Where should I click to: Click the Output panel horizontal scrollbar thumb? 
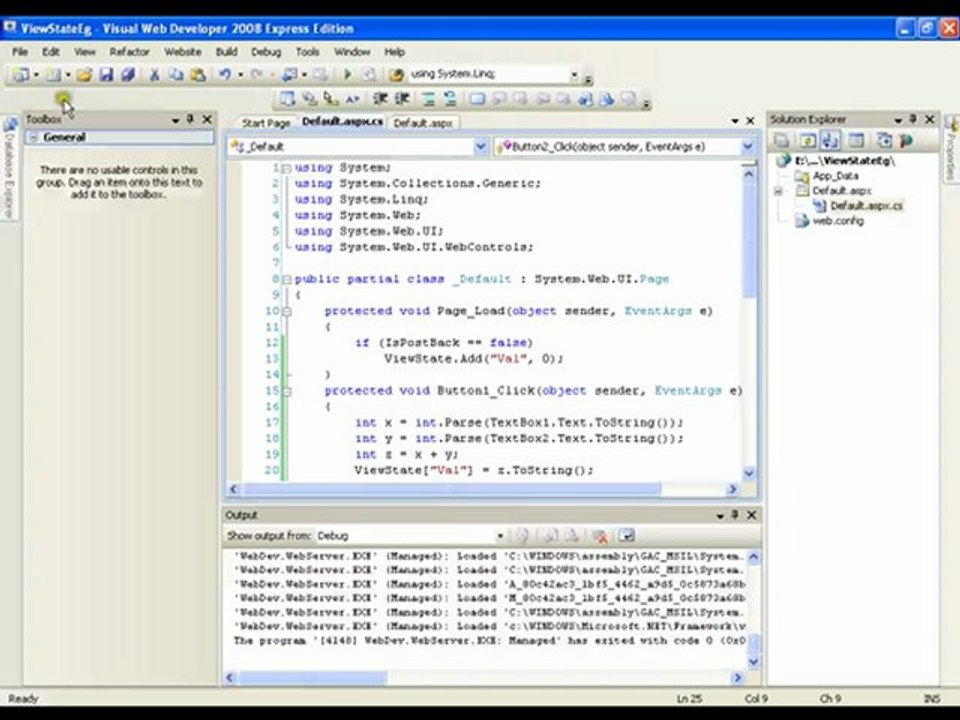point(313,677)
